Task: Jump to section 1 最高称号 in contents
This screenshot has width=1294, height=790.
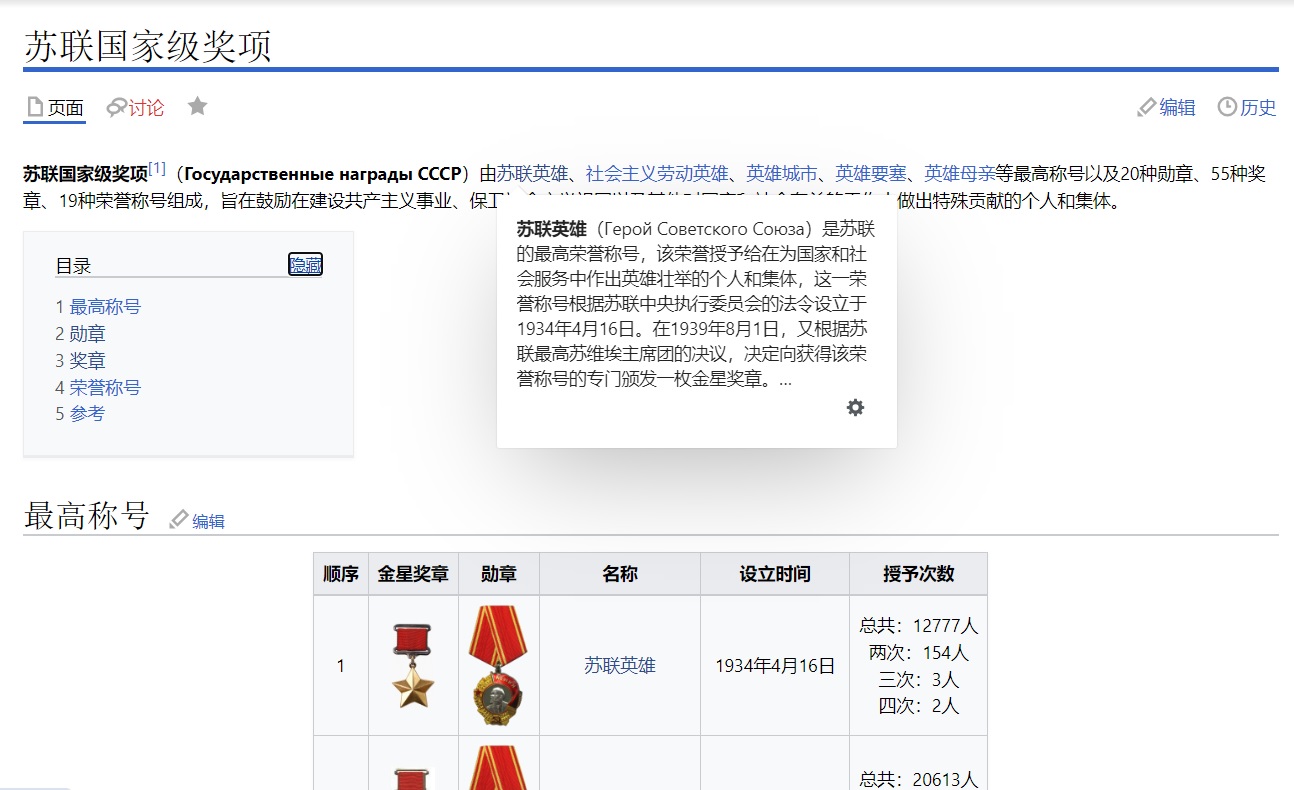Action: pos(104,307)
